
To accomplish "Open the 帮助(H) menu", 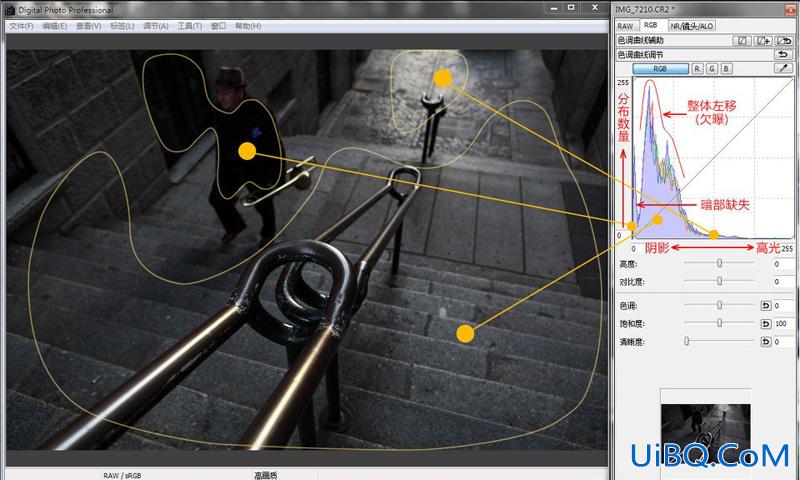I will [248, 26].
